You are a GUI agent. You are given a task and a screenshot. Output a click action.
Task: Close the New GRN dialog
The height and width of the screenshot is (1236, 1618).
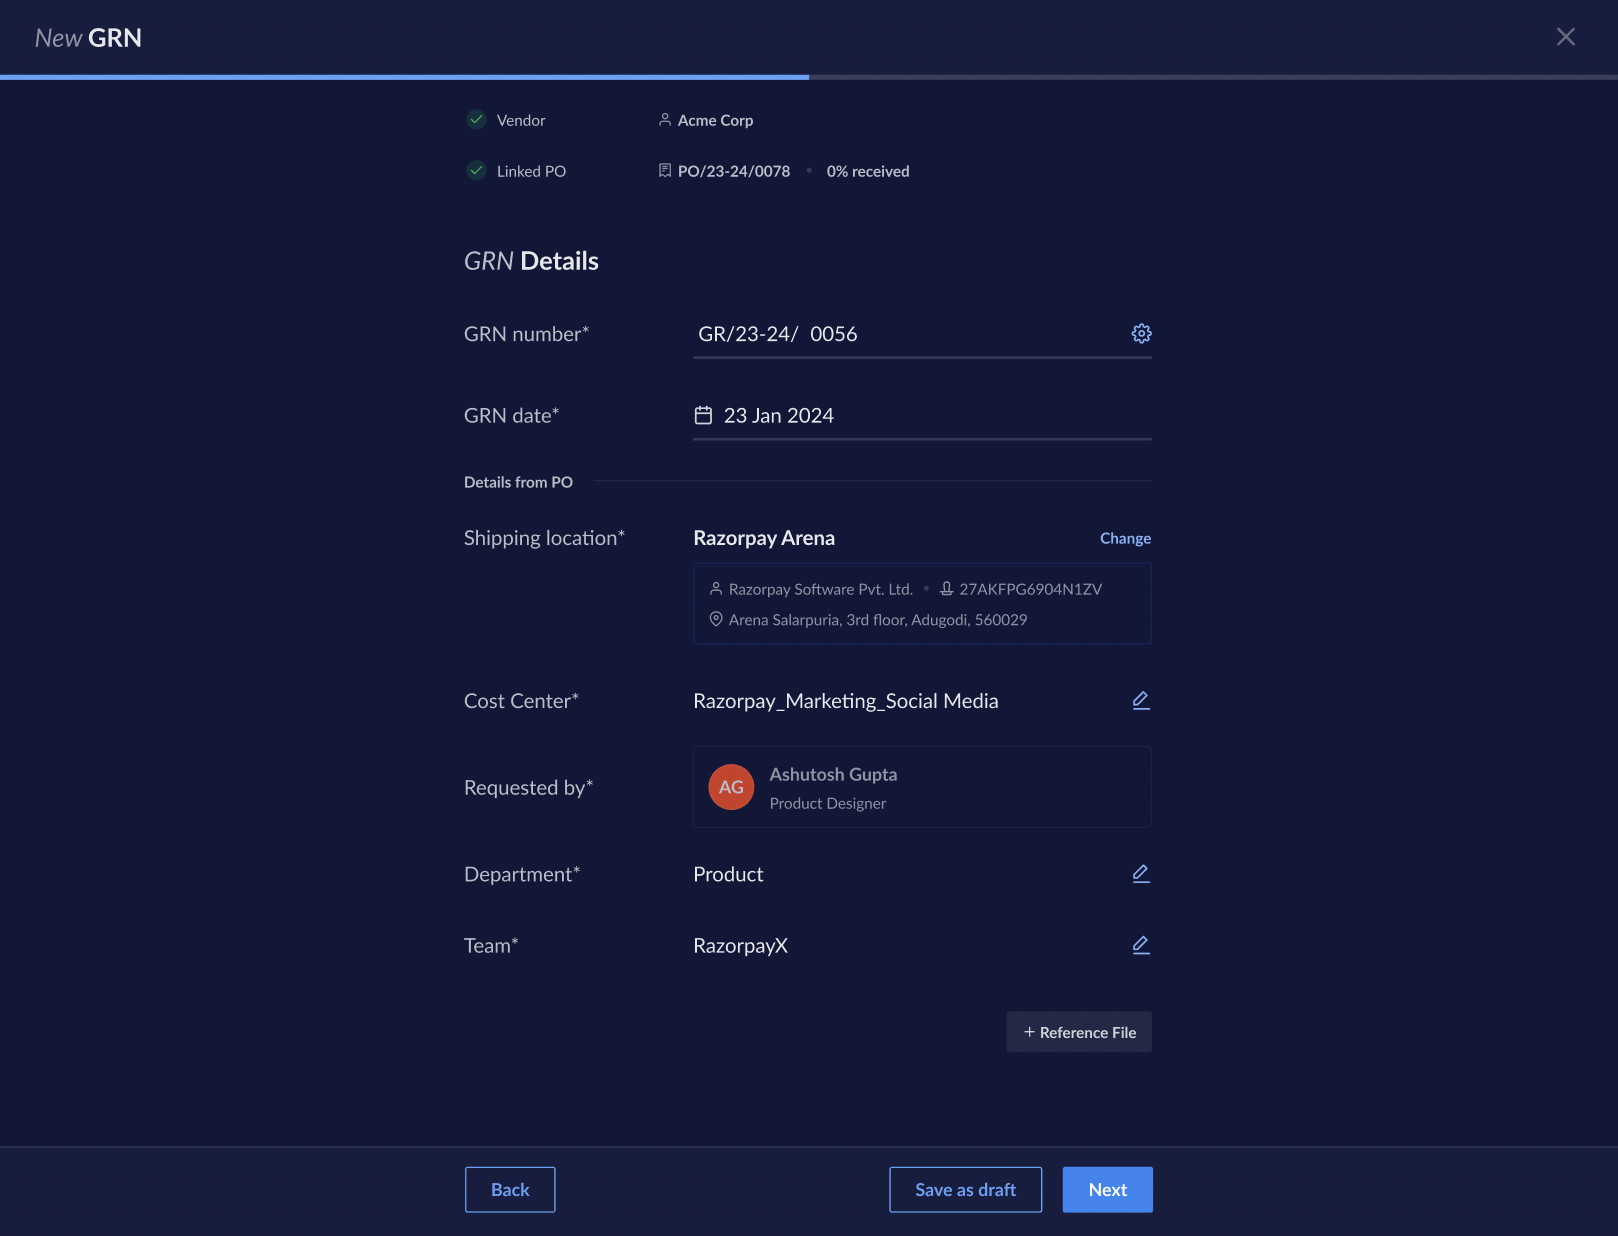(1566, 37)
